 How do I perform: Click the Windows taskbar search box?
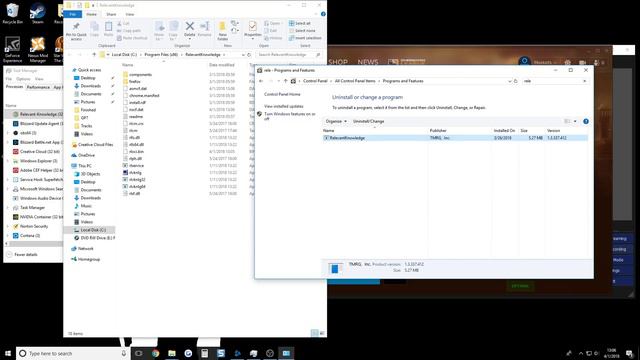coord(73,353)
